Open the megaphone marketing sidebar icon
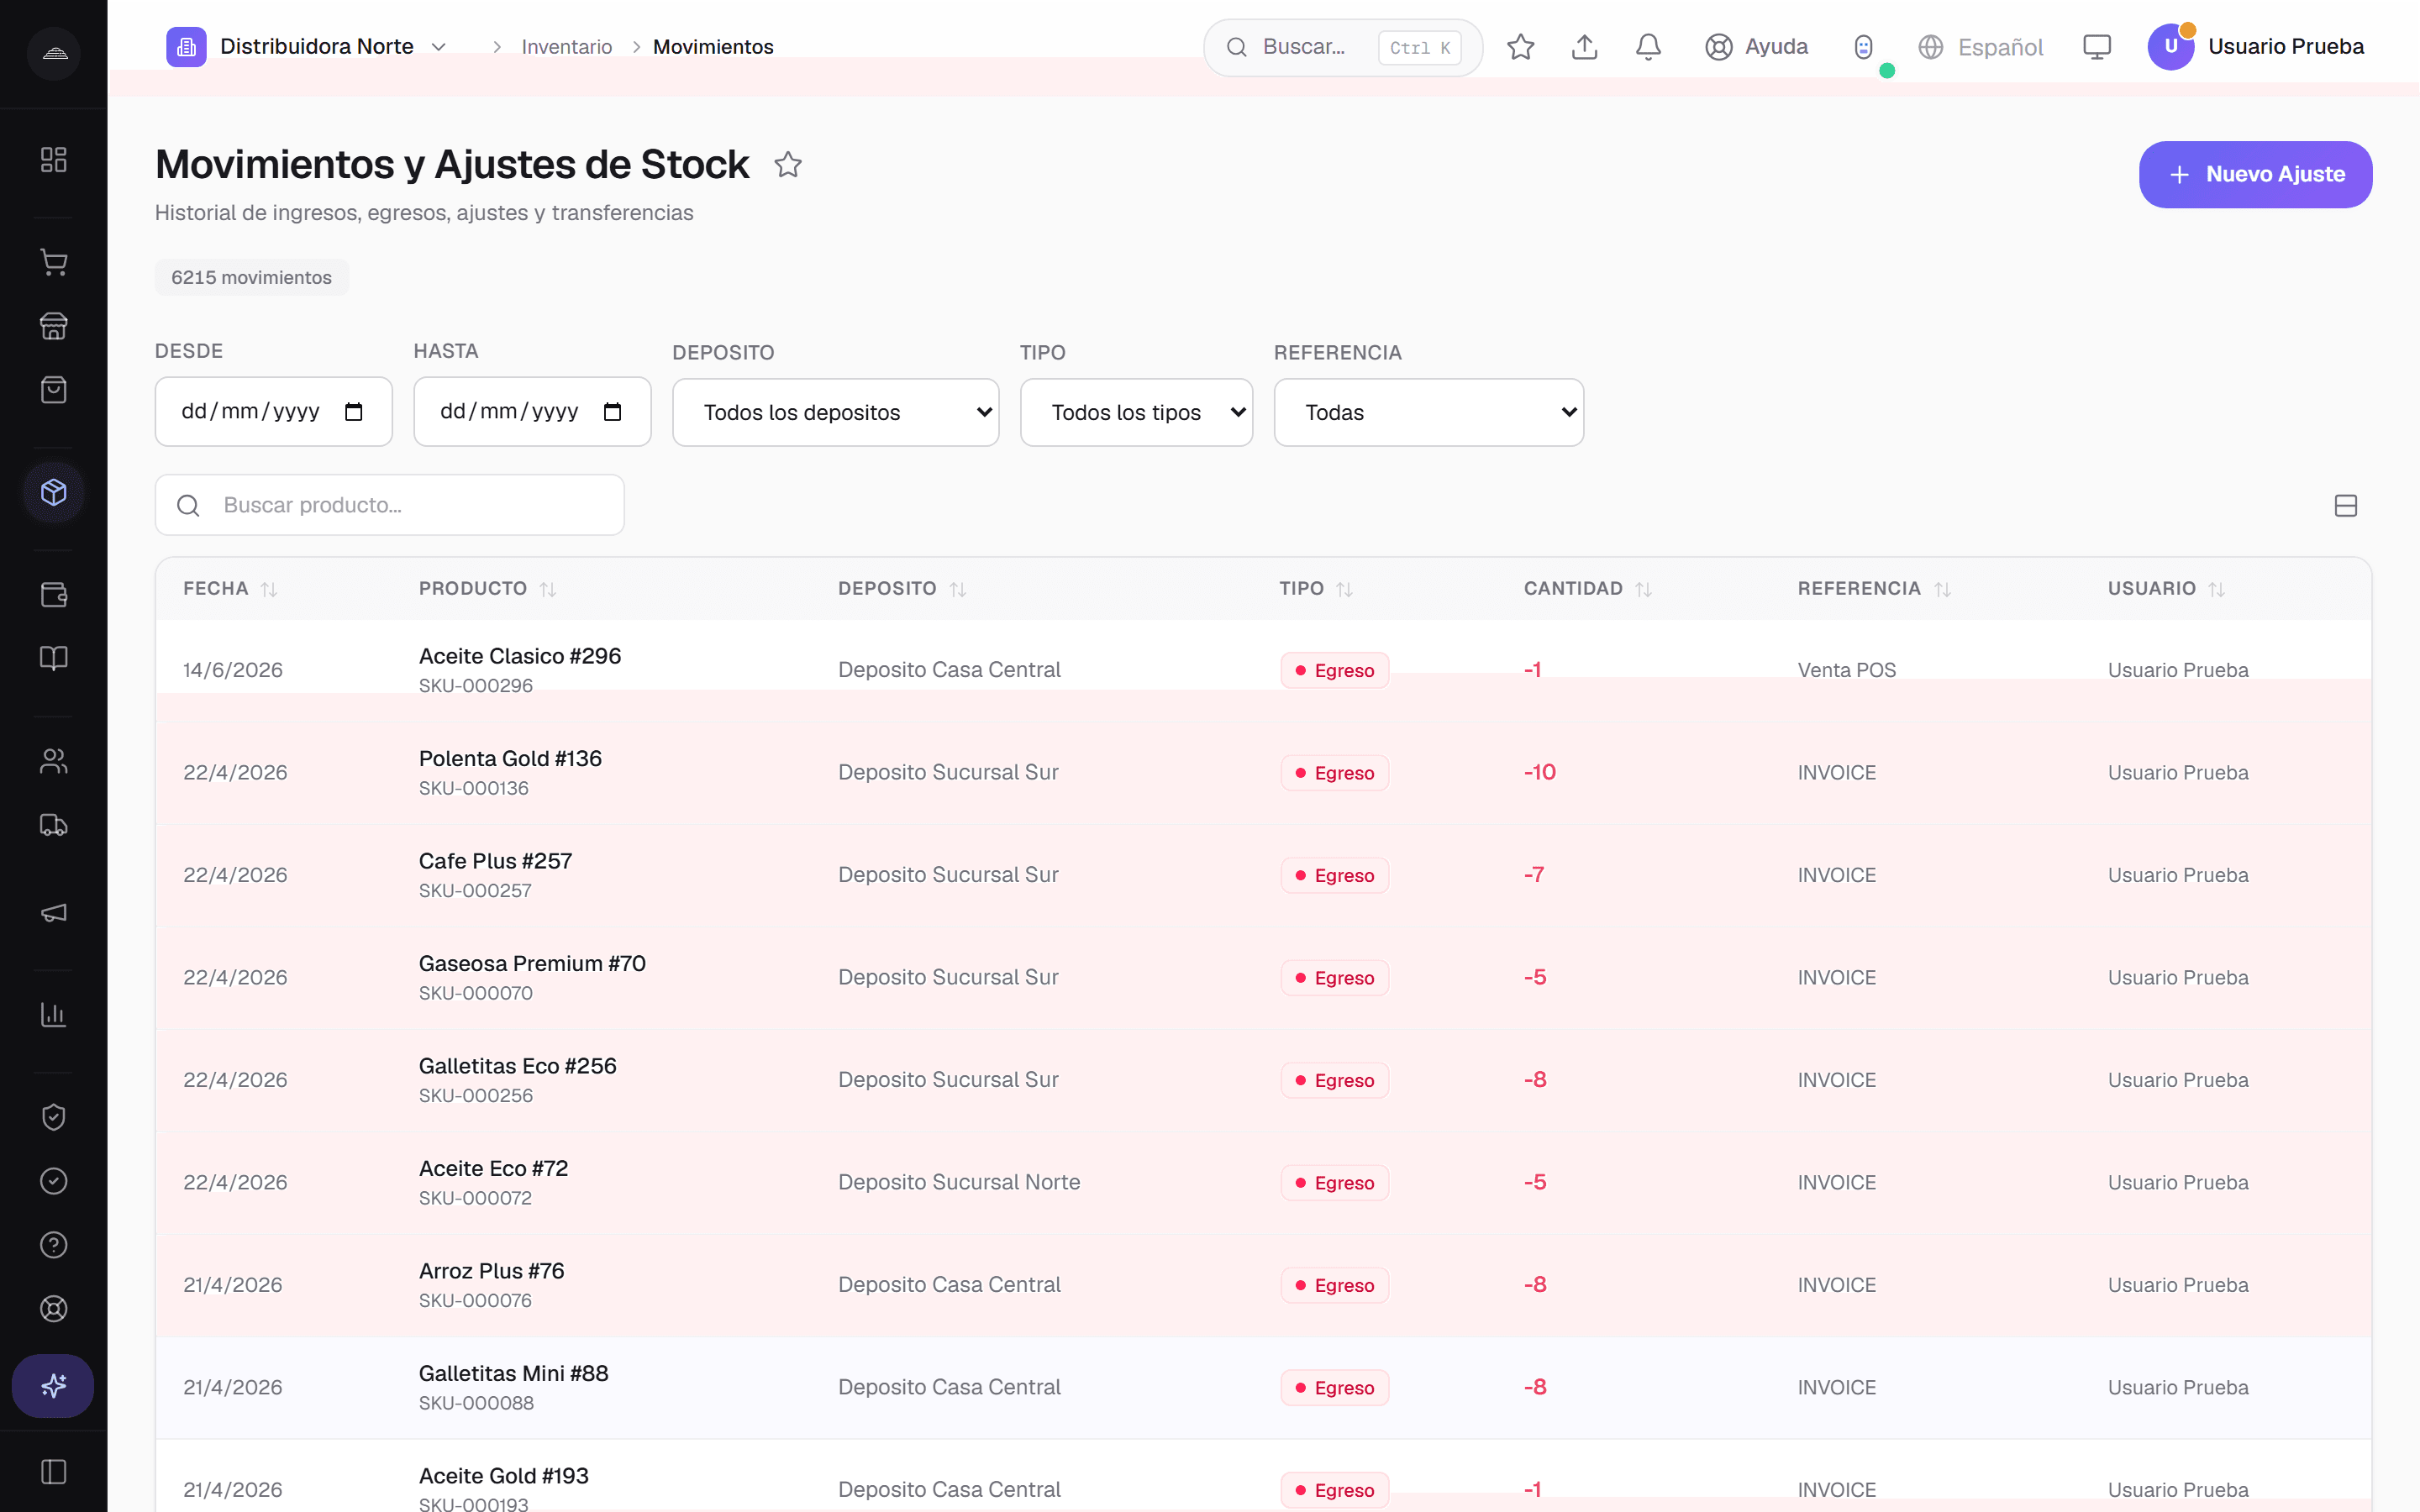 pos(54,912)
